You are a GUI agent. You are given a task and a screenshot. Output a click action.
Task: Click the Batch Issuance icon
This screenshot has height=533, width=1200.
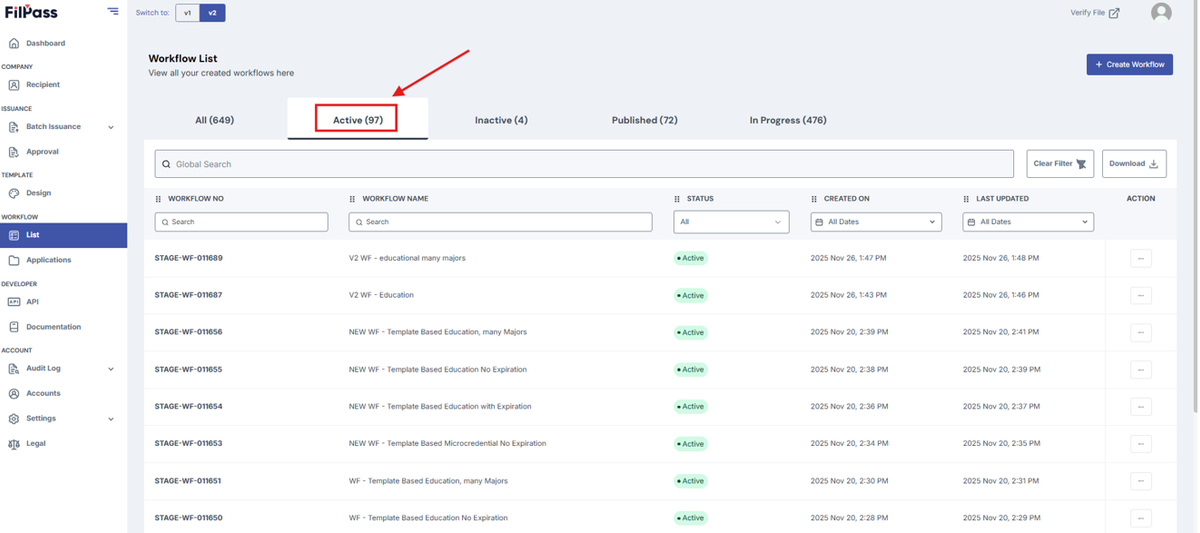[x=14, y=127]
